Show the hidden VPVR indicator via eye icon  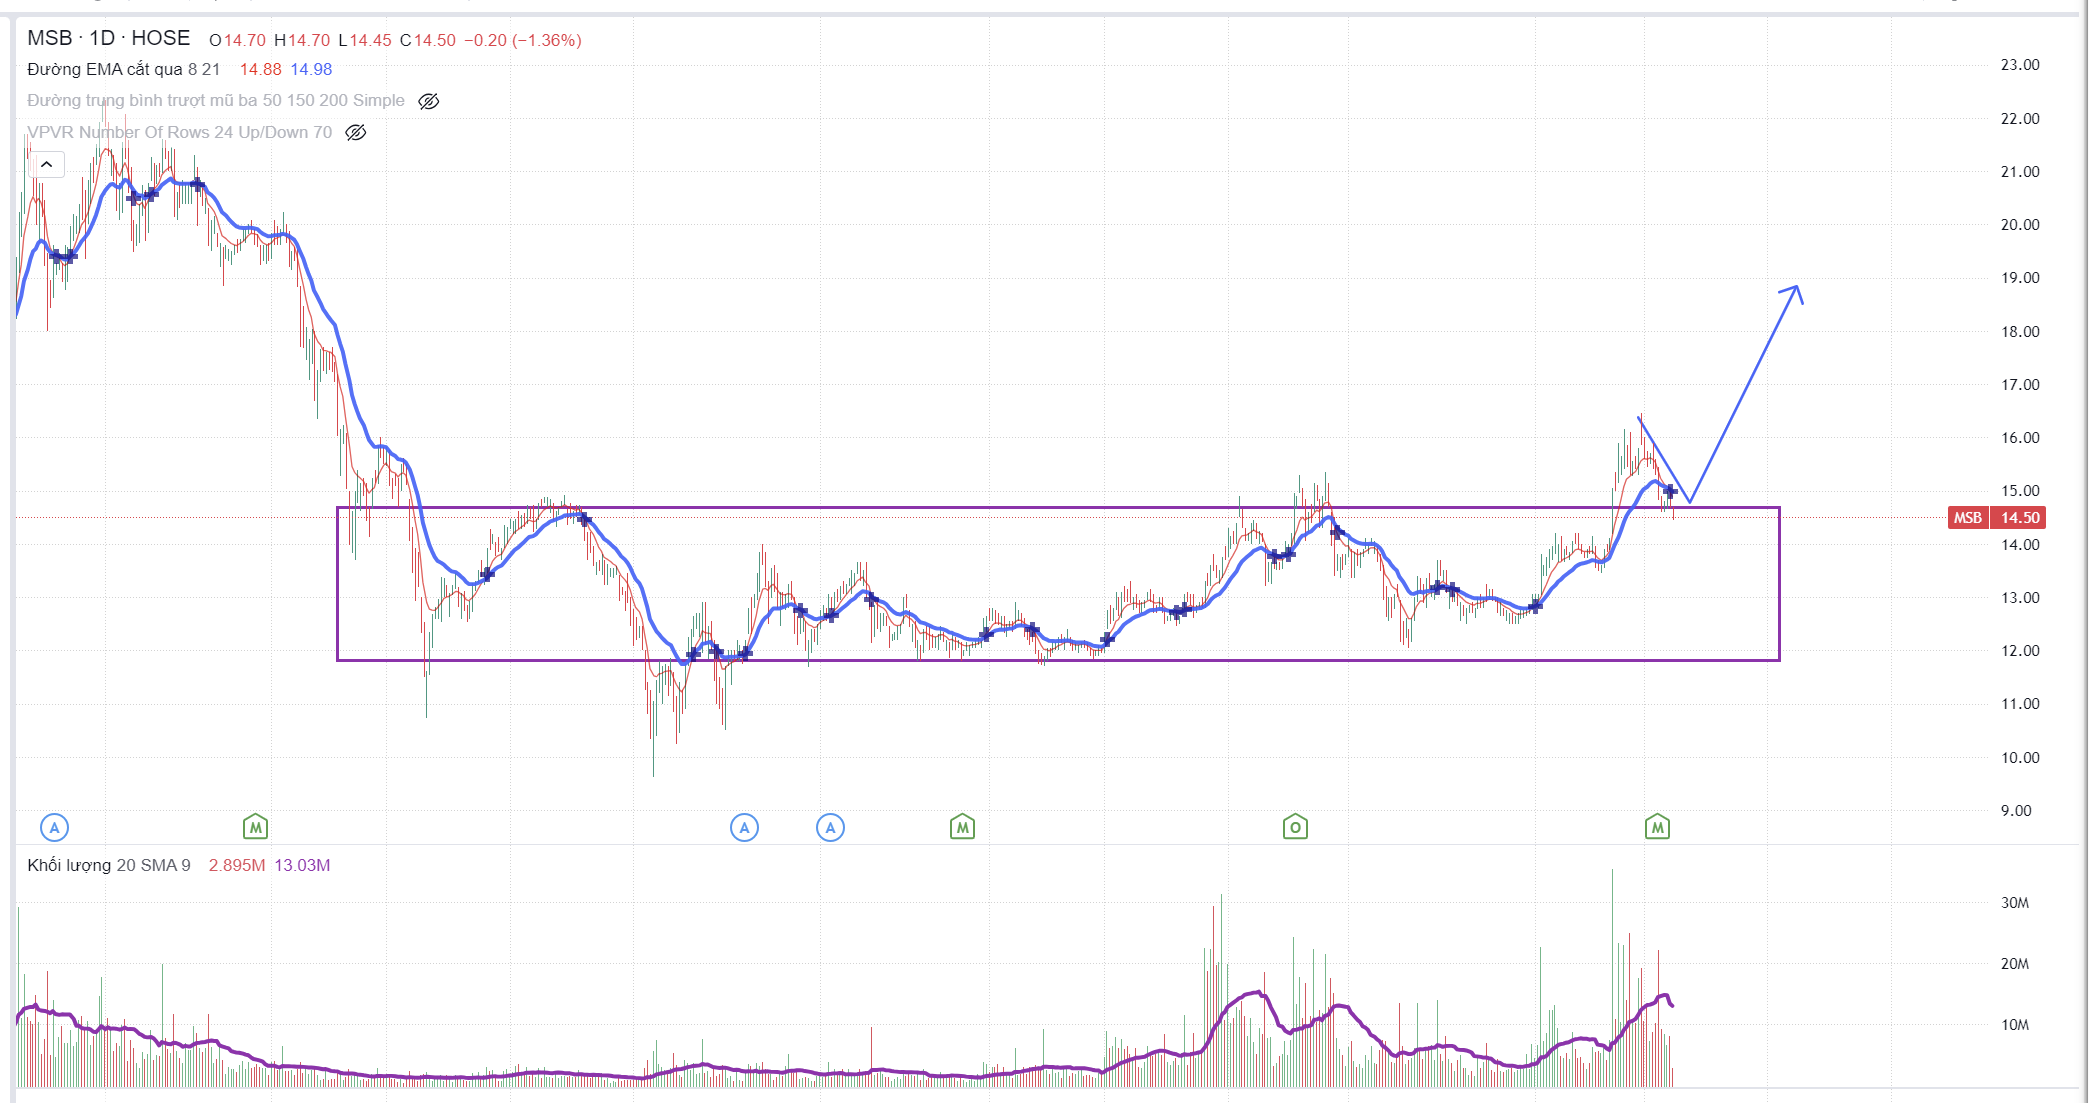click(x=356, y=132)
